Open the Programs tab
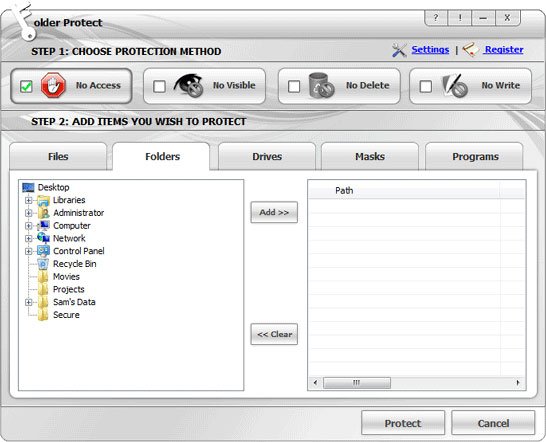Screen dimensions: 546x442 click(x=475, y=157)
